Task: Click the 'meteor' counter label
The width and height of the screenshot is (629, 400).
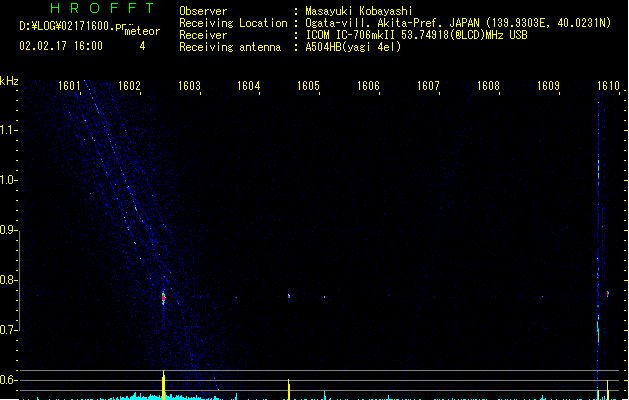Action: (x=142, y=31)
